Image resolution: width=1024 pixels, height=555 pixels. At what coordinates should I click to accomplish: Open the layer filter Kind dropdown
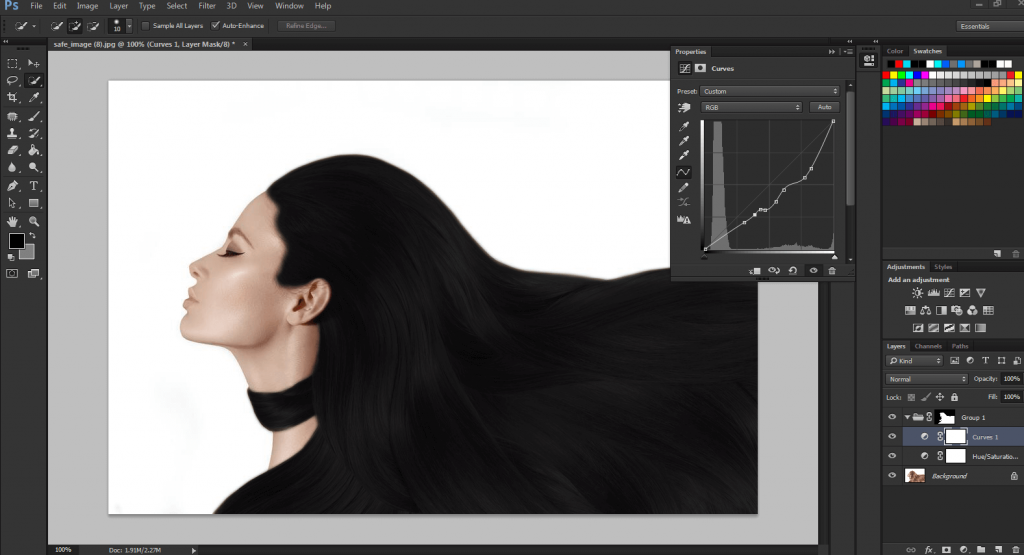point(914,360)
